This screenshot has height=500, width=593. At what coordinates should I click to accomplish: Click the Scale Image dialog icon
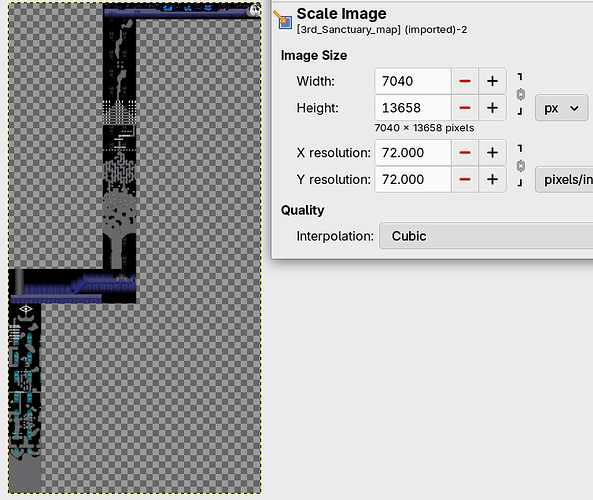pos(283,20)
